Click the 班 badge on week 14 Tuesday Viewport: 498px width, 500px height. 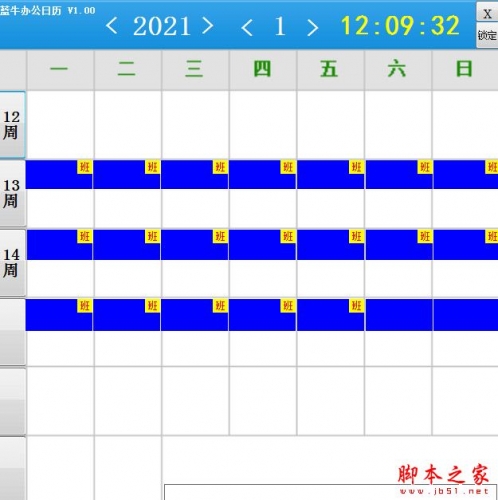click(x=152, y=236)
